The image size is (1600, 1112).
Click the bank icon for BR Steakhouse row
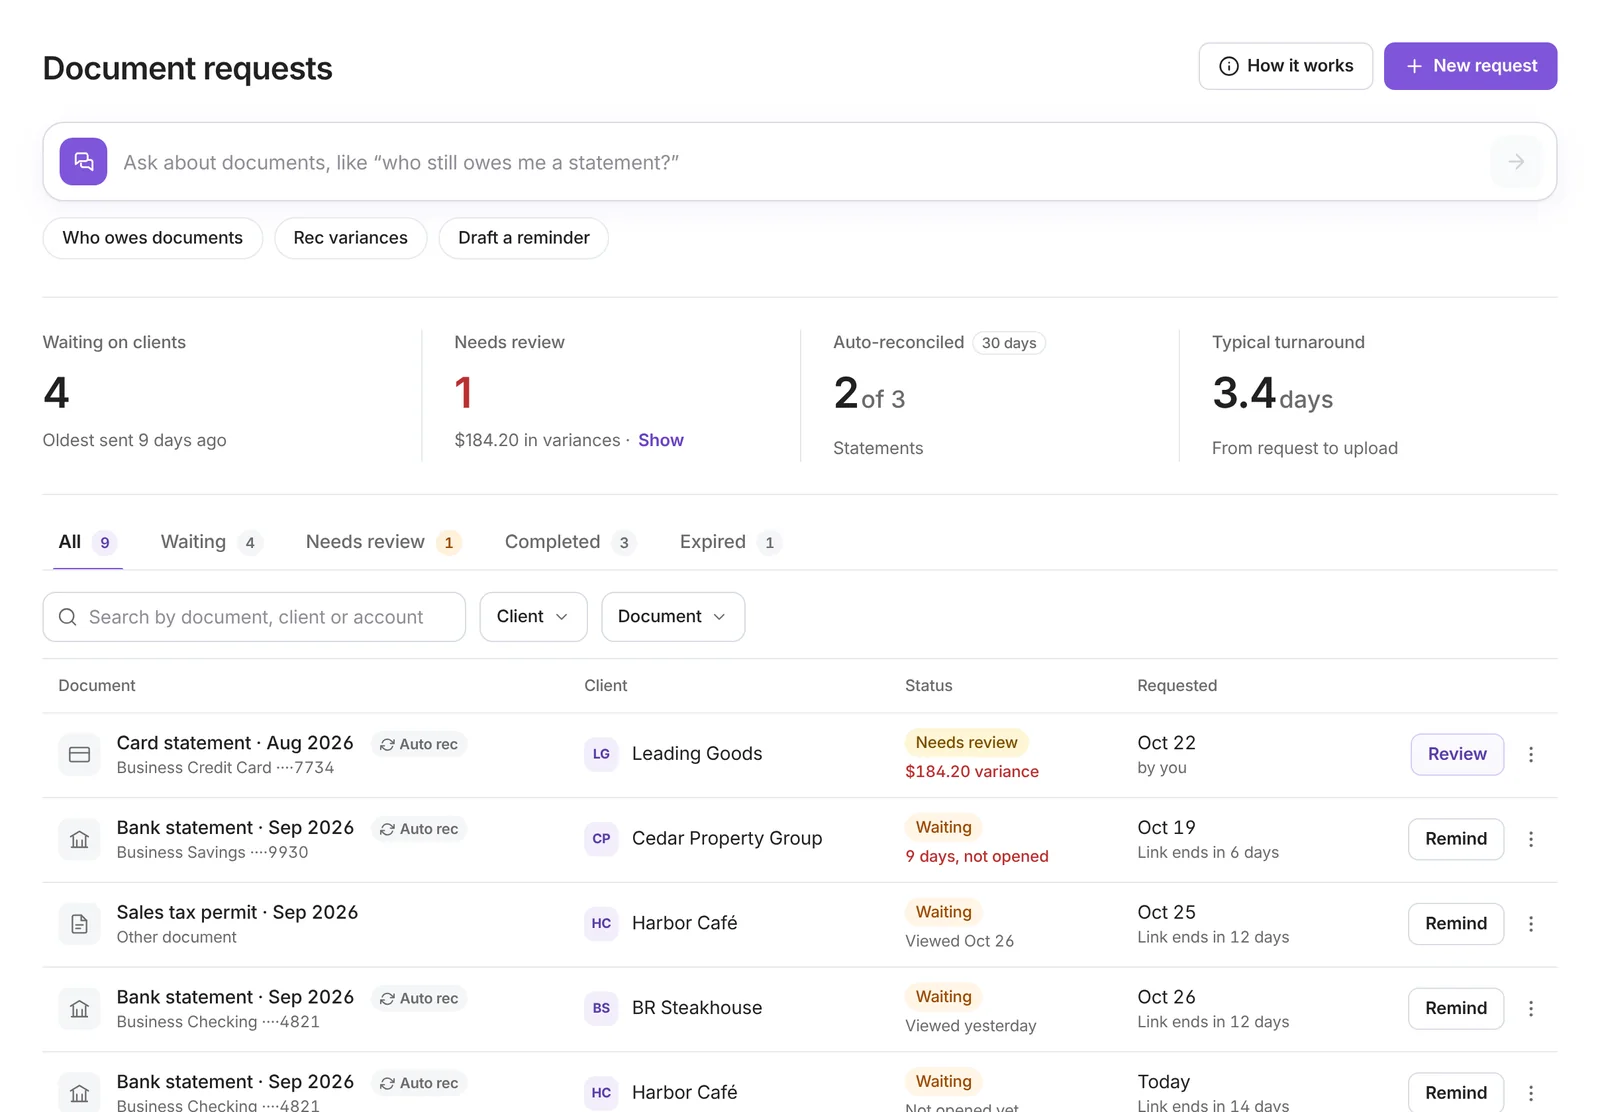[x=80, y=1009]
